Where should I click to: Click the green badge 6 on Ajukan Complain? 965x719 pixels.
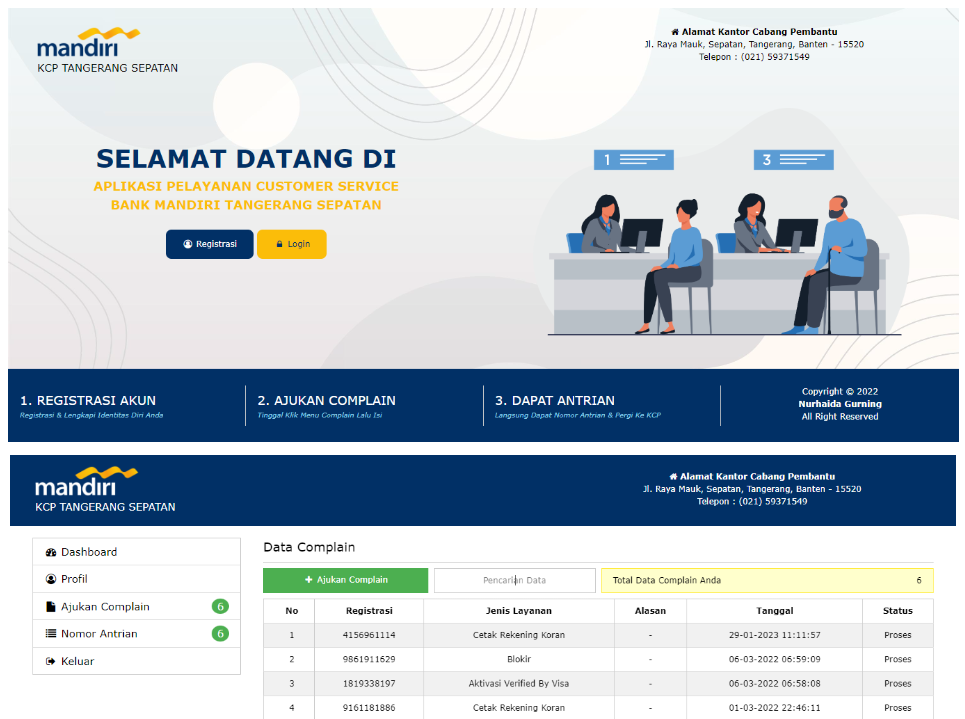coord(220,606)
